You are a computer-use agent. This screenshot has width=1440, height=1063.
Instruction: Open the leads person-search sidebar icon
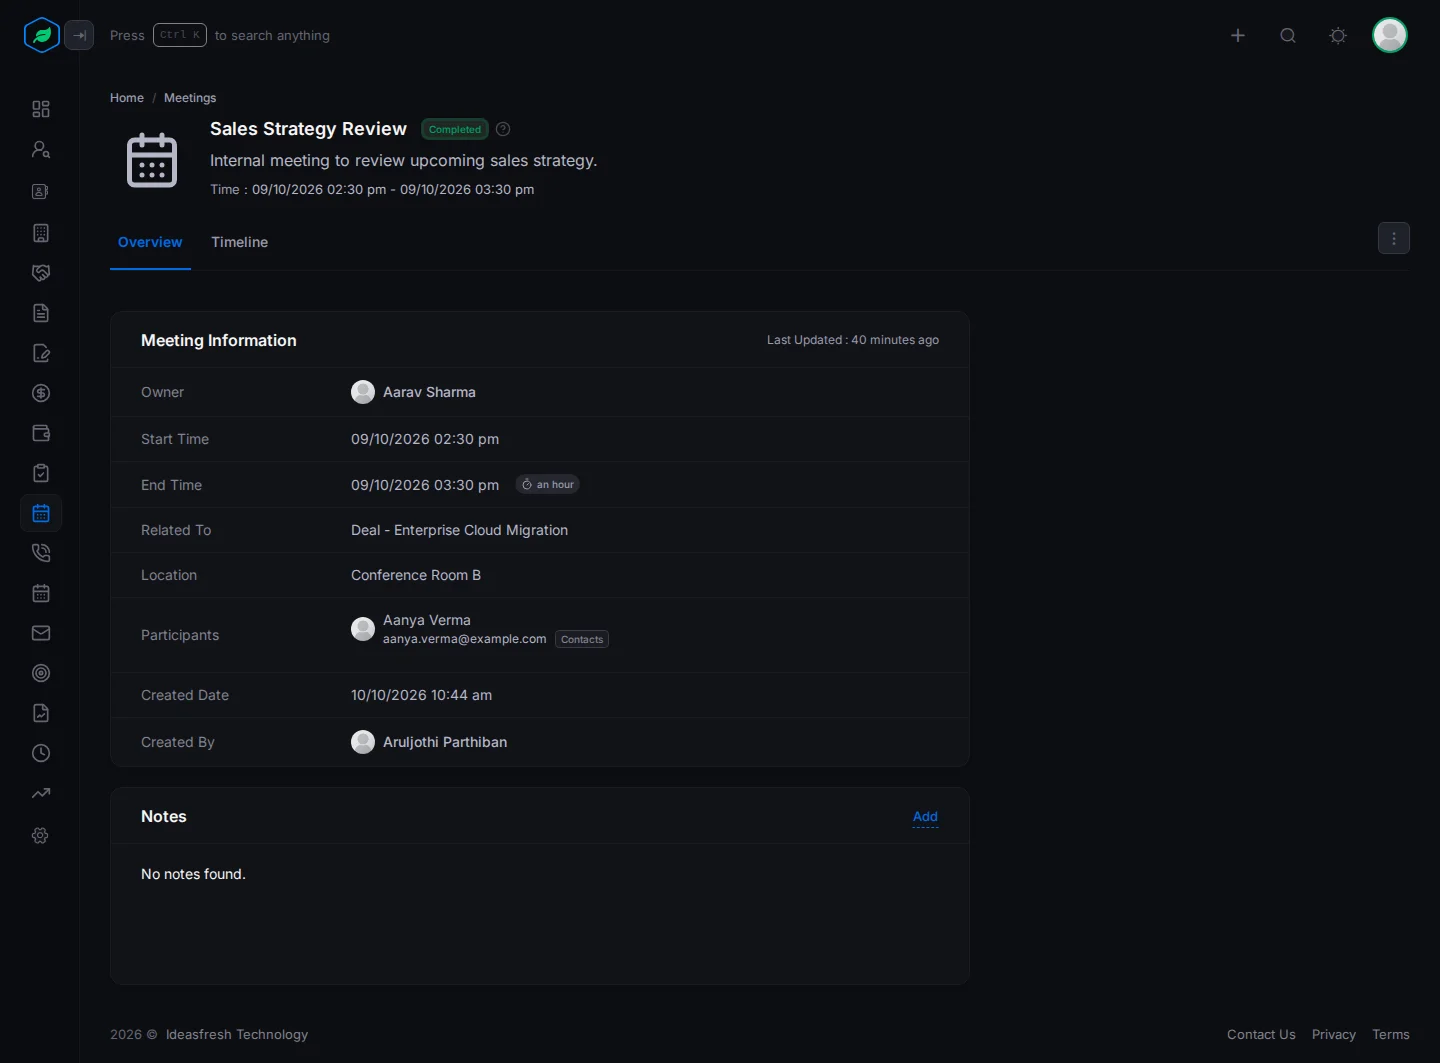click(41, 149)
